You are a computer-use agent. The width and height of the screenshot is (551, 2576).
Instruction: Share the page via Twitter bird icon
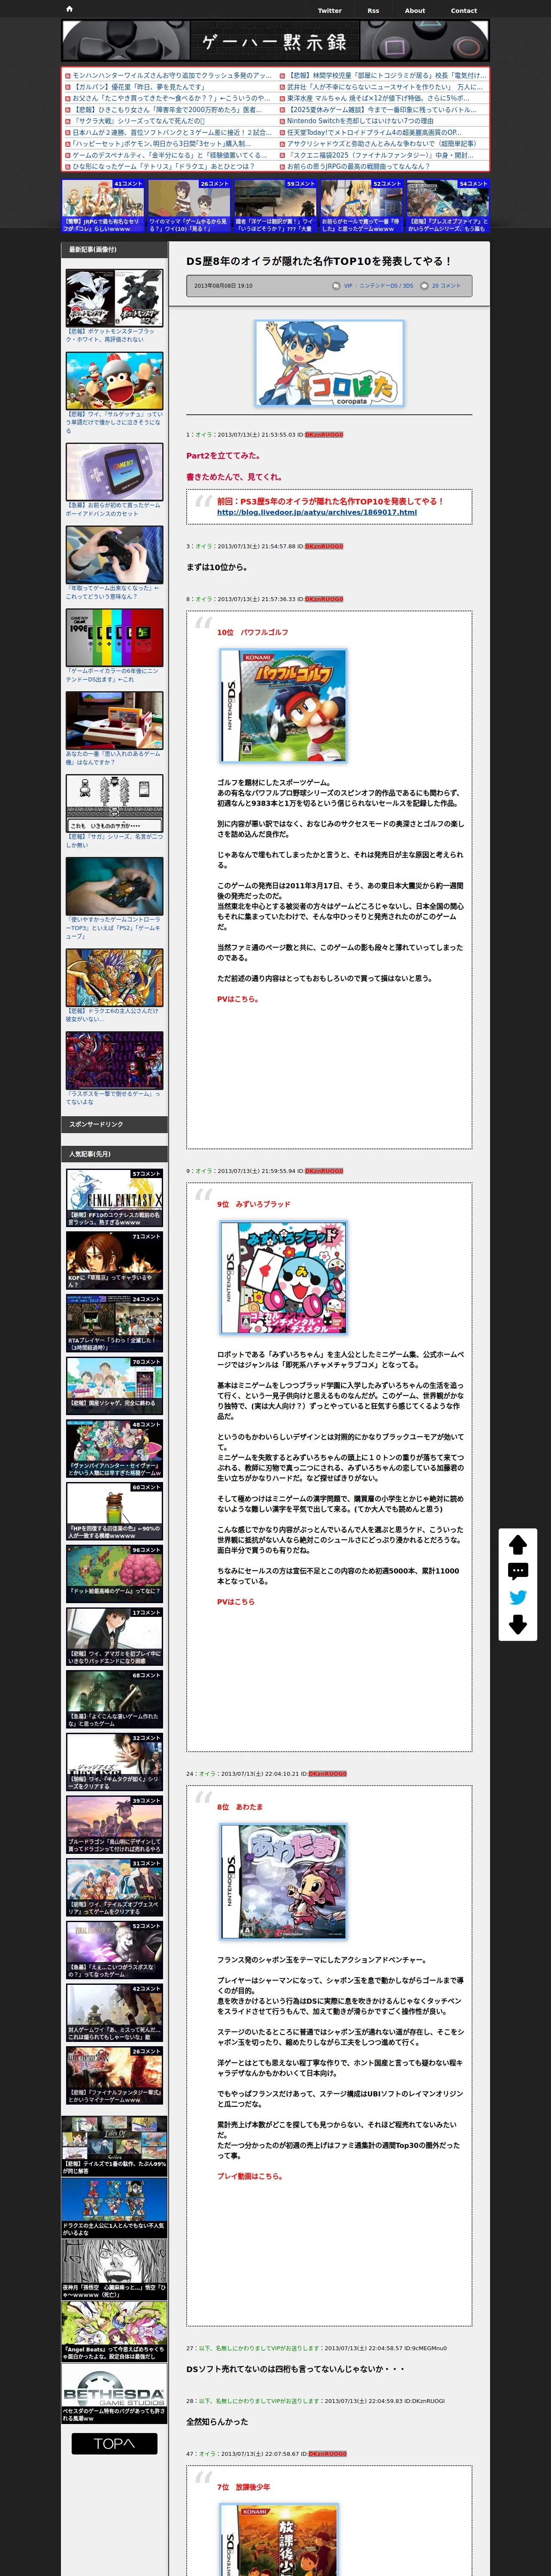517,1597
